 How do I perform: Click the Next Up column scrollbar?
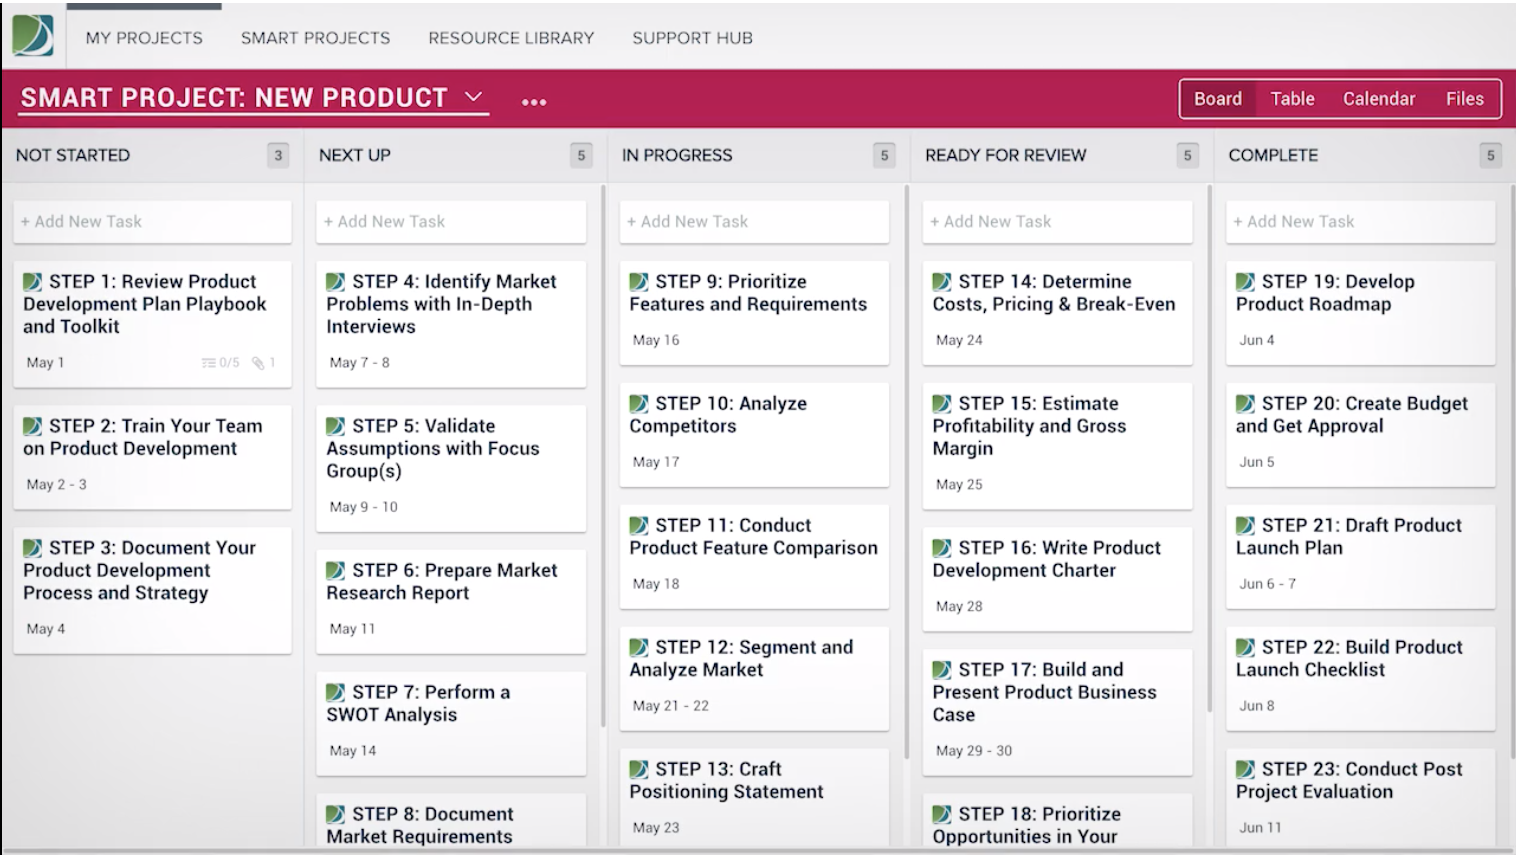(x=603, y=455)
